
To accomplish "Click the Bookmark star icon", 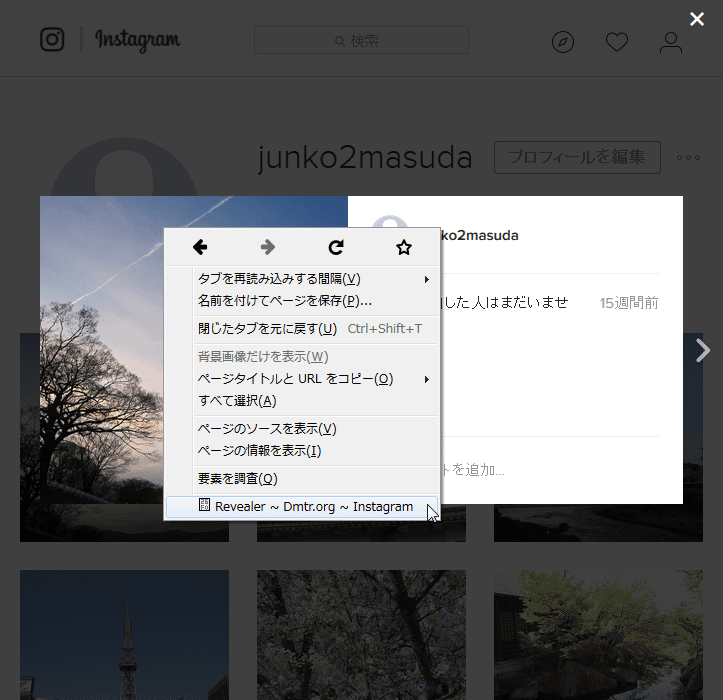I will coord(404,247).
